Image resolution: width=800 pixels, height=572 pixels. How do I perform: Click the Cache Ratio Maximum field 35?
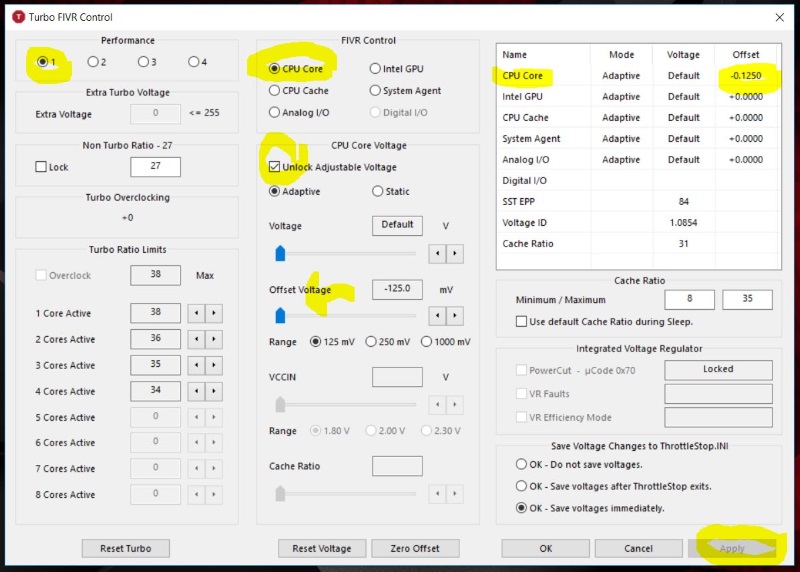tap(747, 299)
